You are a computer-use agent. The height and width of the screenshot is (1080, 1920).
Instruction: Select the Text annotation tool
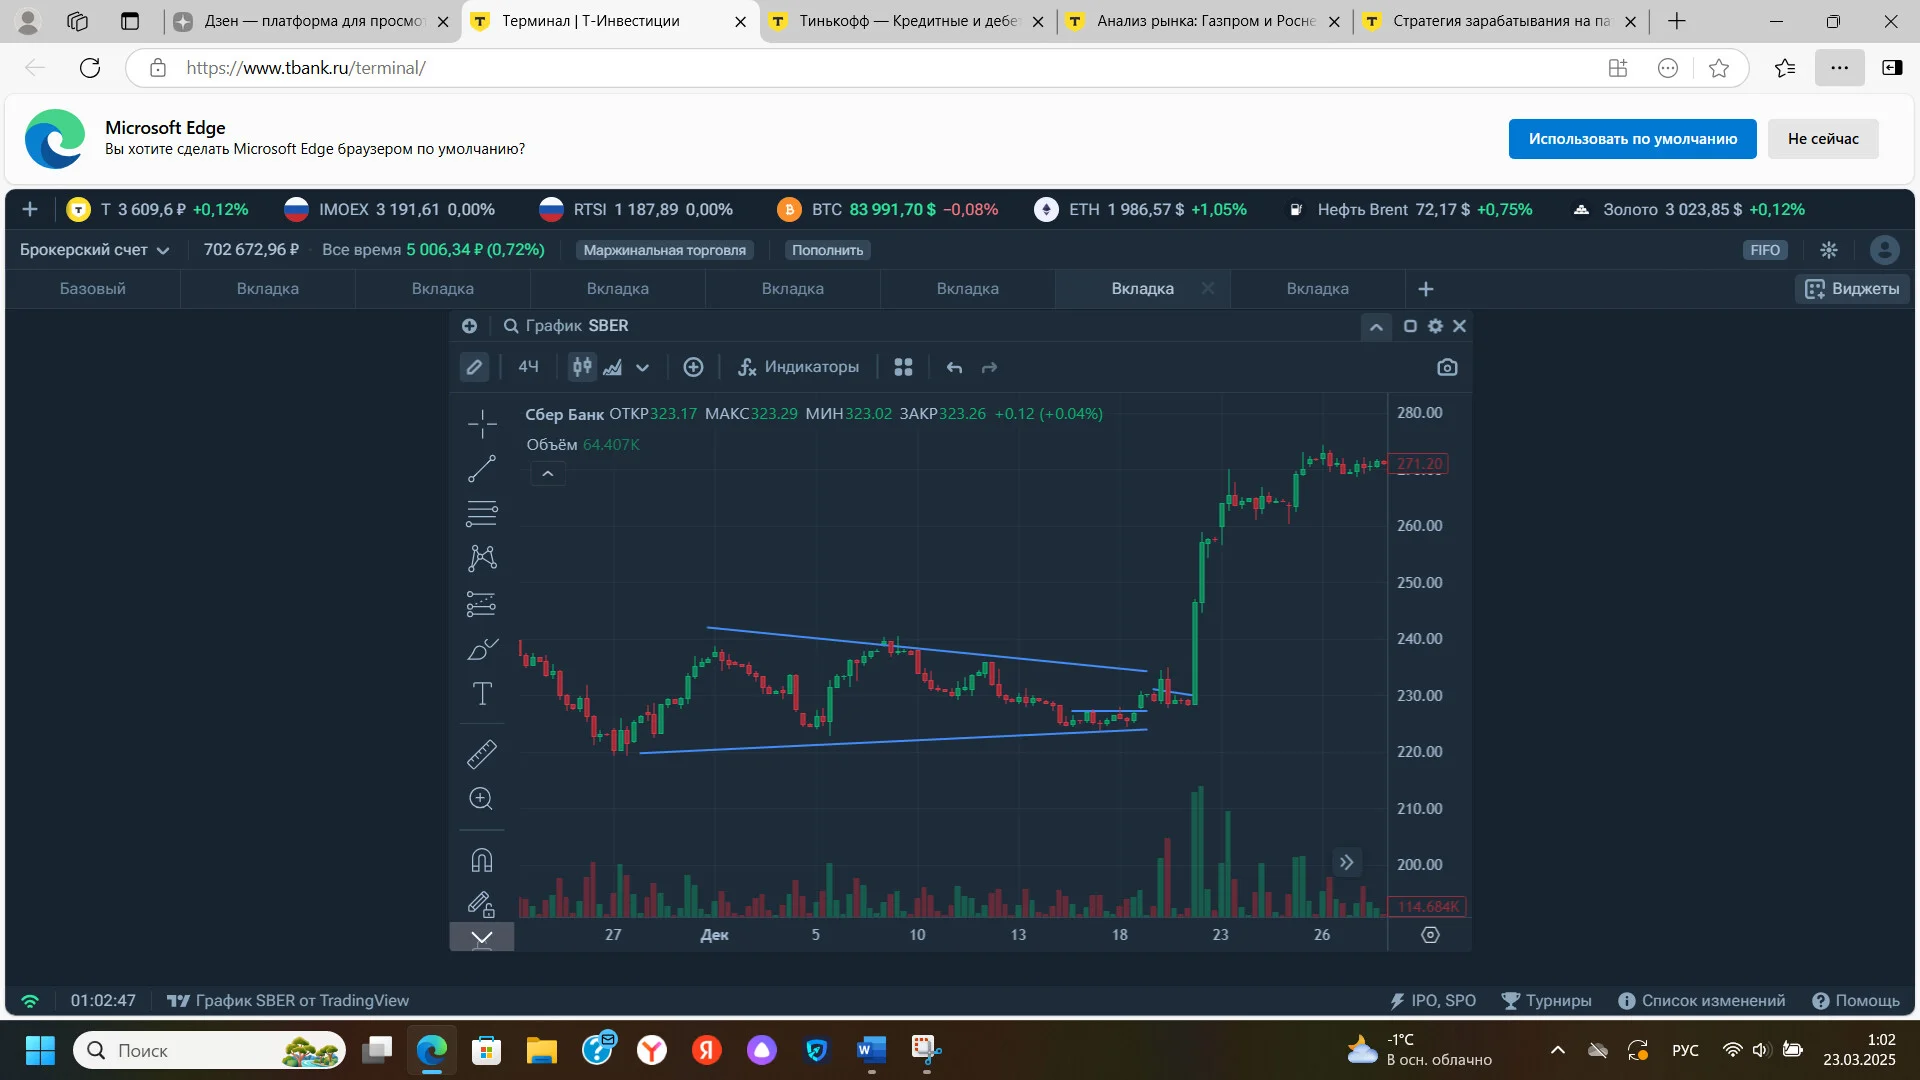482,694
